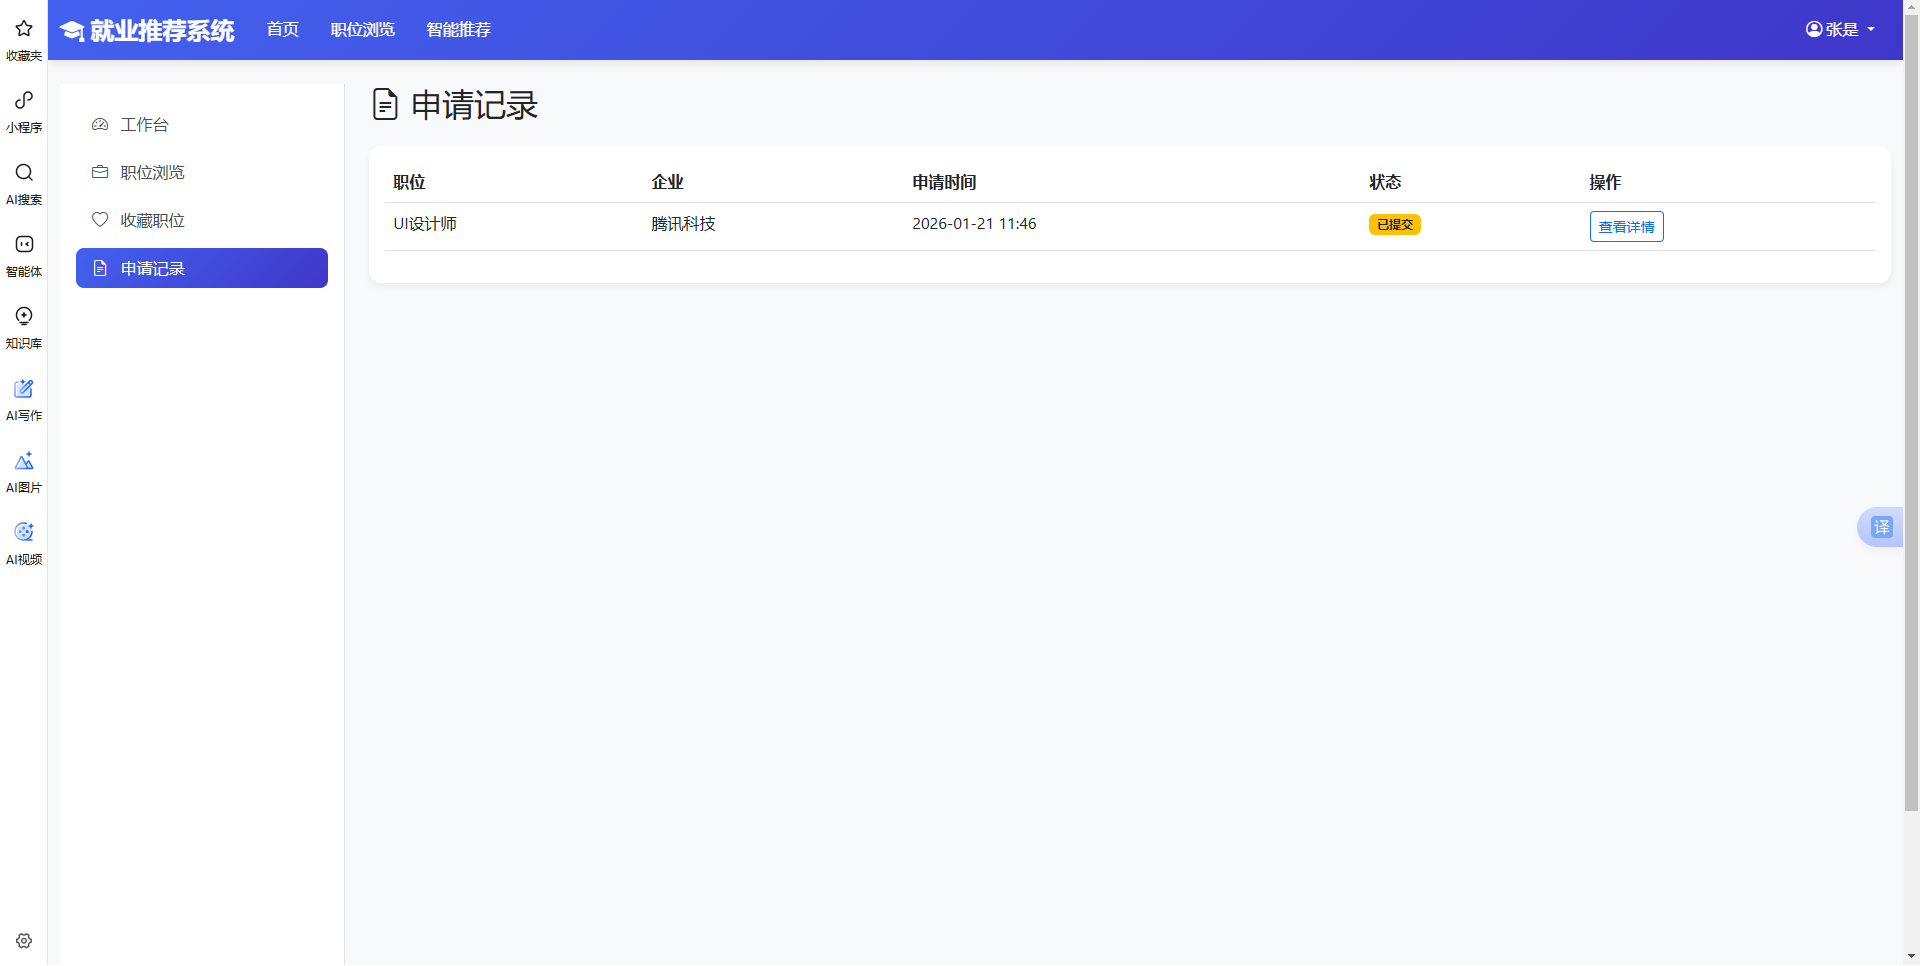
Task: Launch the AI写作 pencil icon
Action: click(24, 388)
